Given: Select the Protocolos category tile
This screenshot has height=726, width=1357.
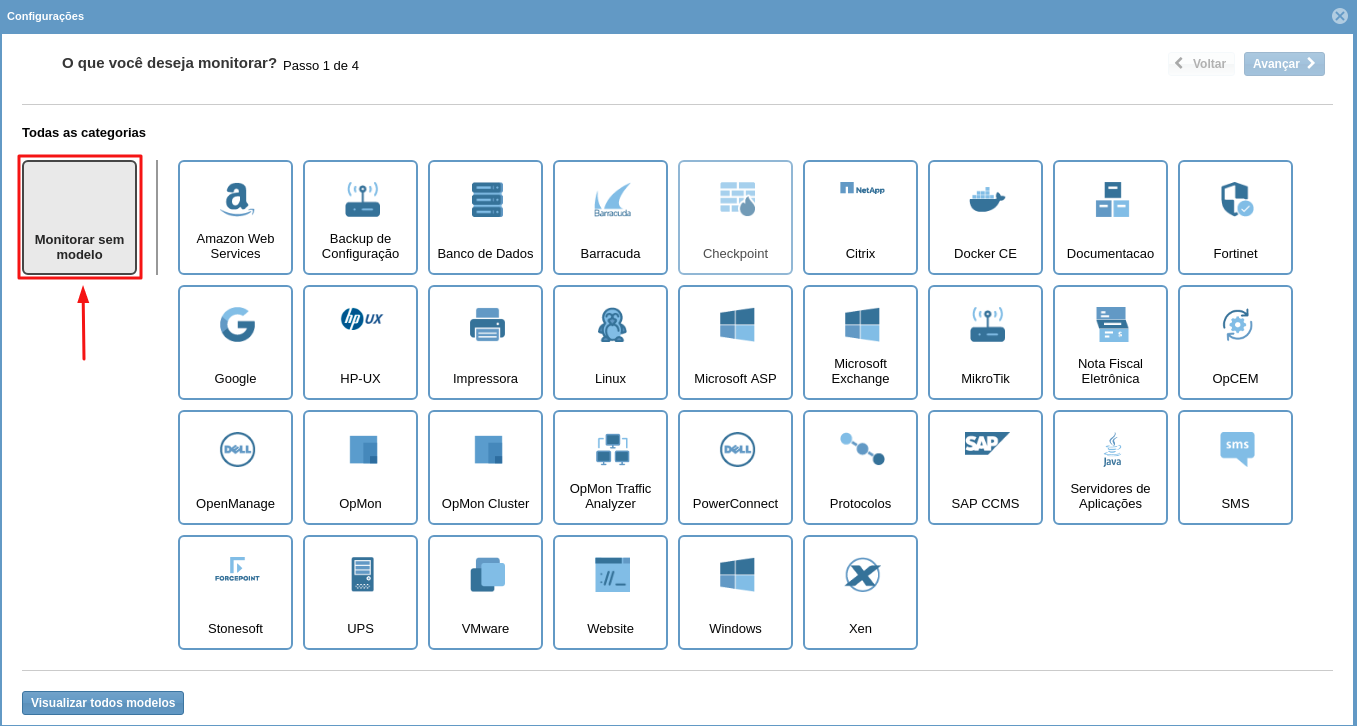Looking at the screenshot, I should (860, 467).
